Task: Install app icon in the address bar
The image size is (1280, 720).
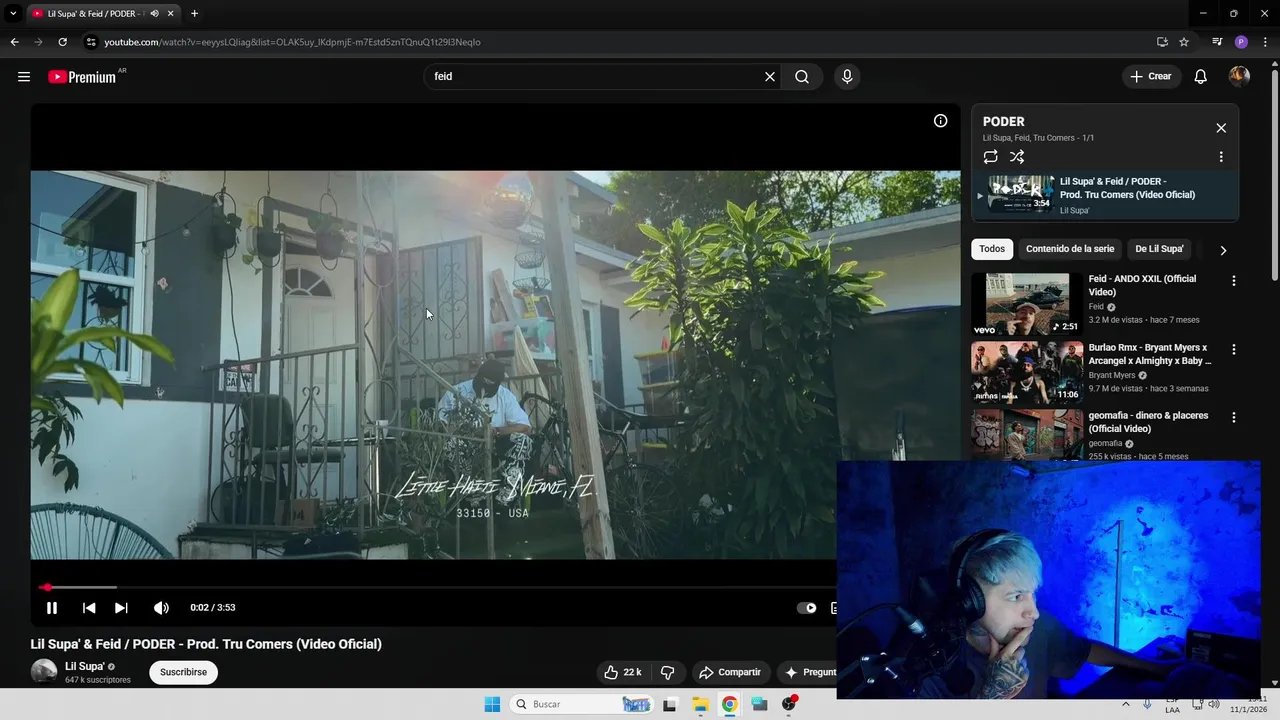Action: [x=1162, y=42]
